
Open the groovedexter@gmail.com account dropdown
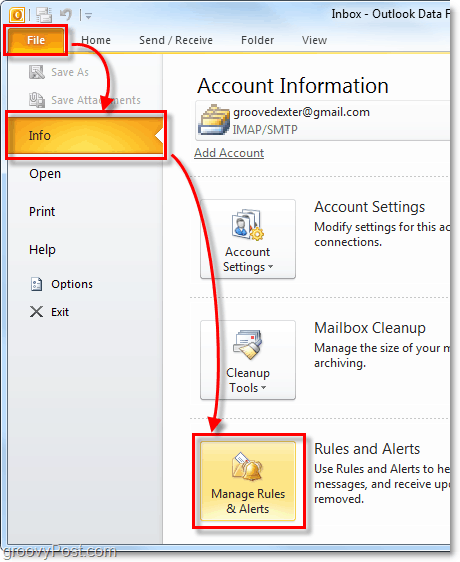coord(322,120)
